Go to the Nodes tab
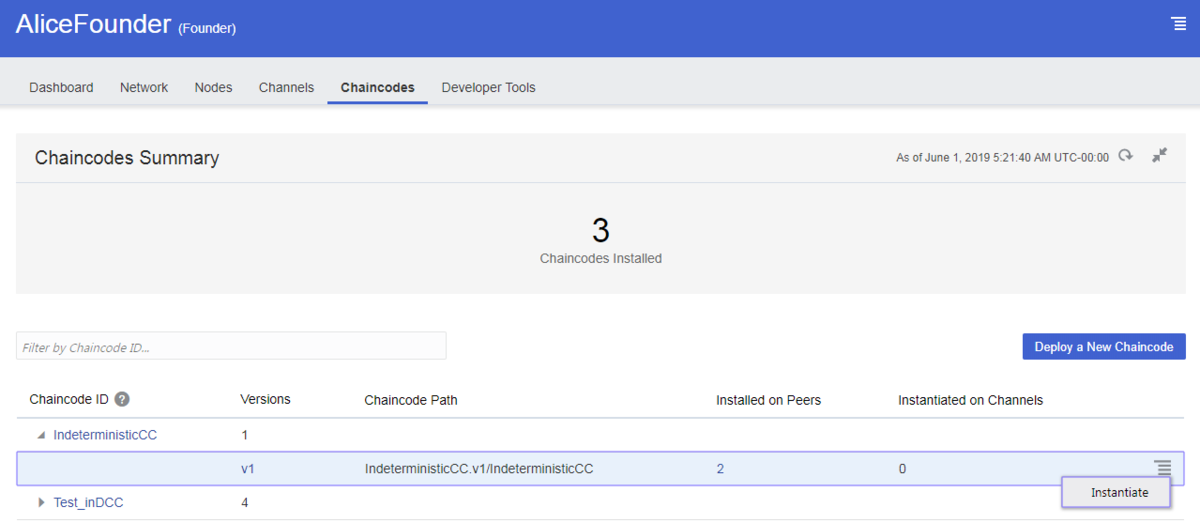This screenshot has width=1200, height=523. tap(213, 88)
